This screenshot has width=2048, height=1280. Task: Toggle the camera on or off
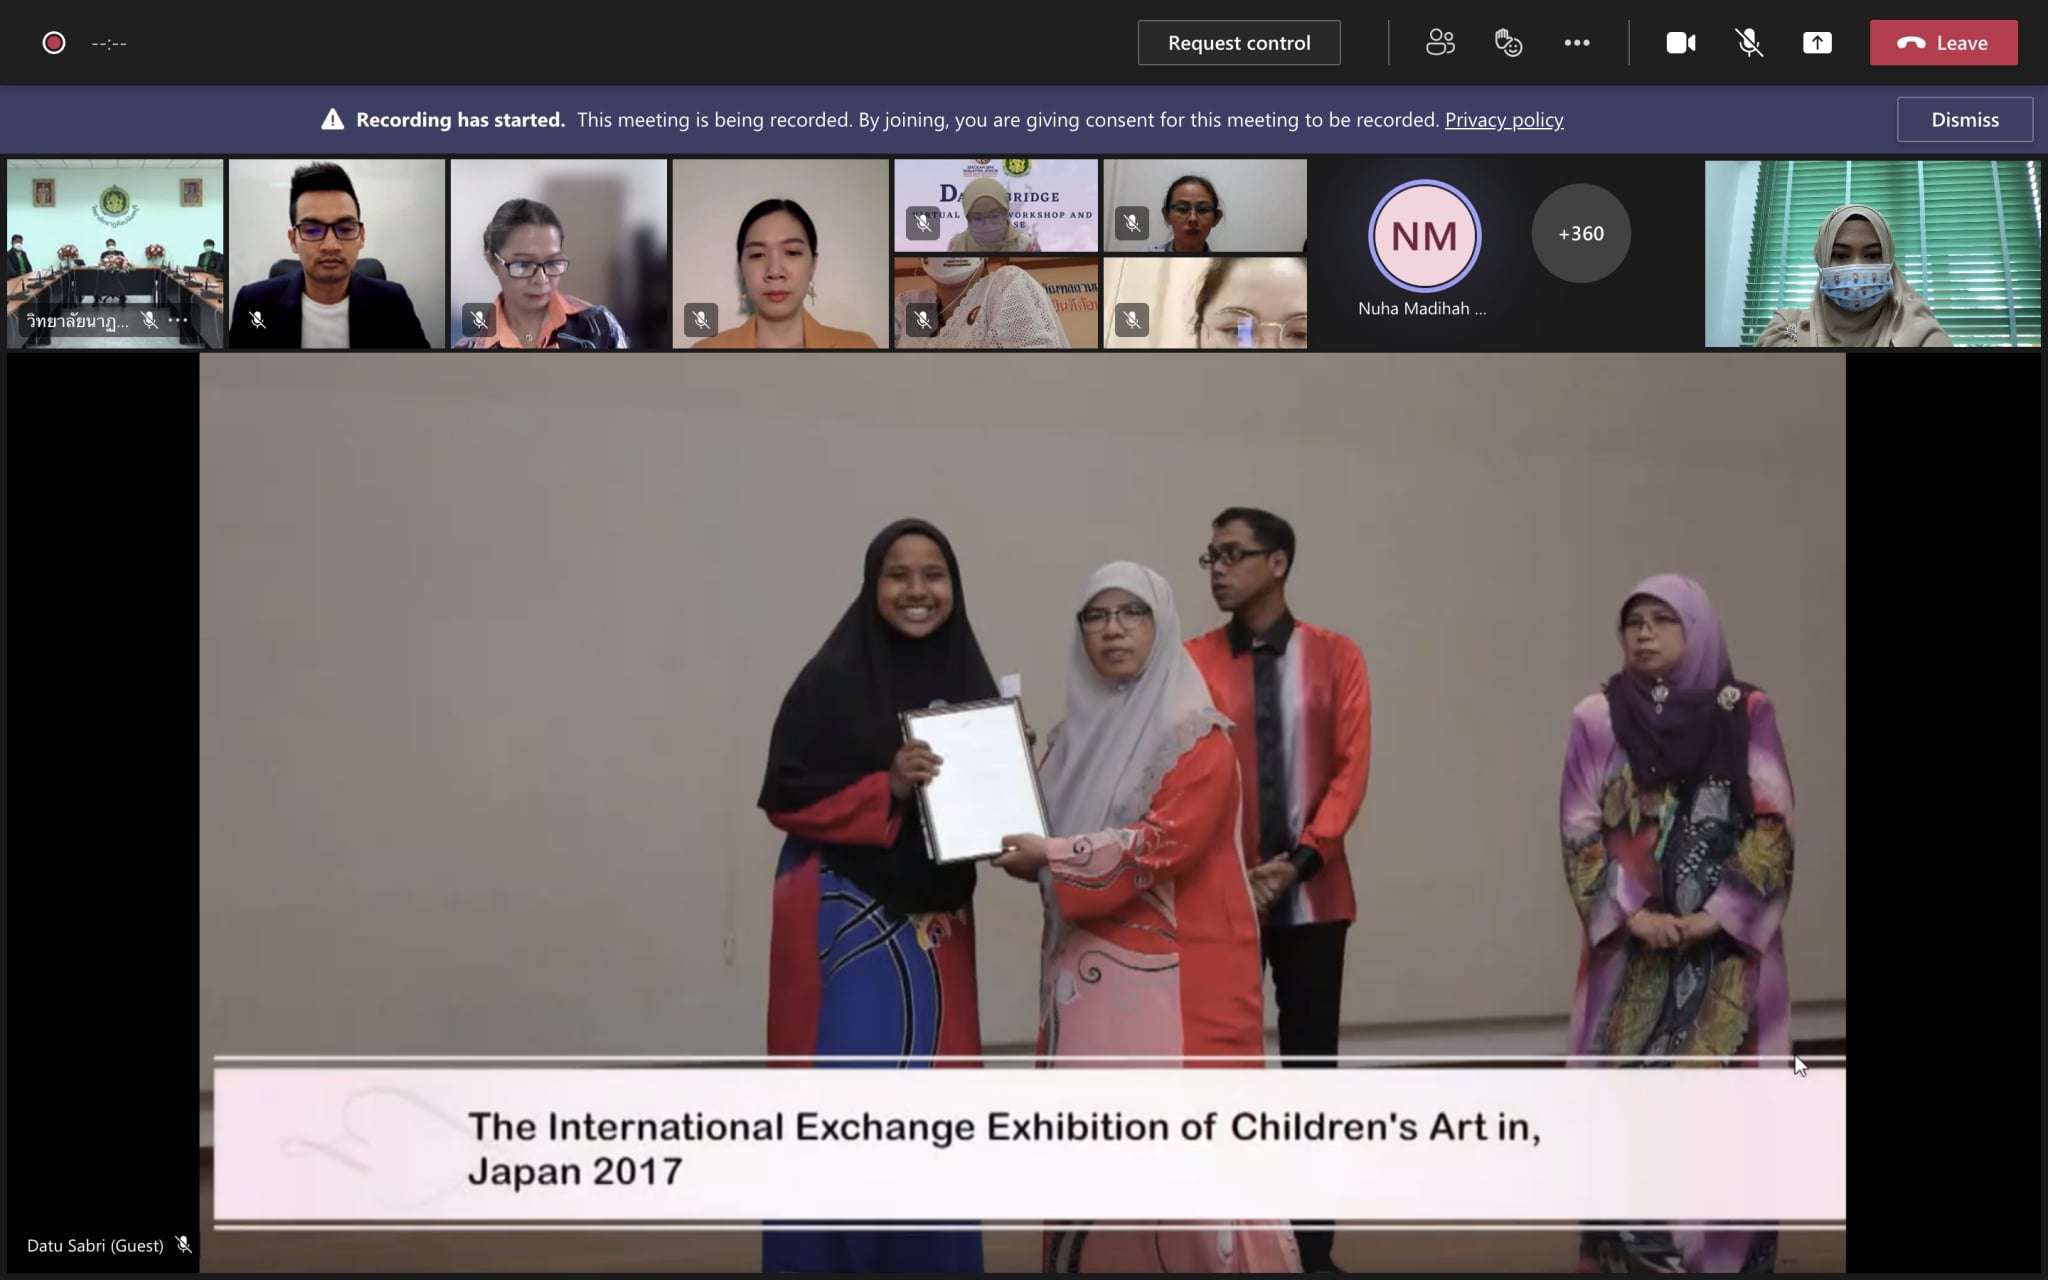tap(1680, 43)
